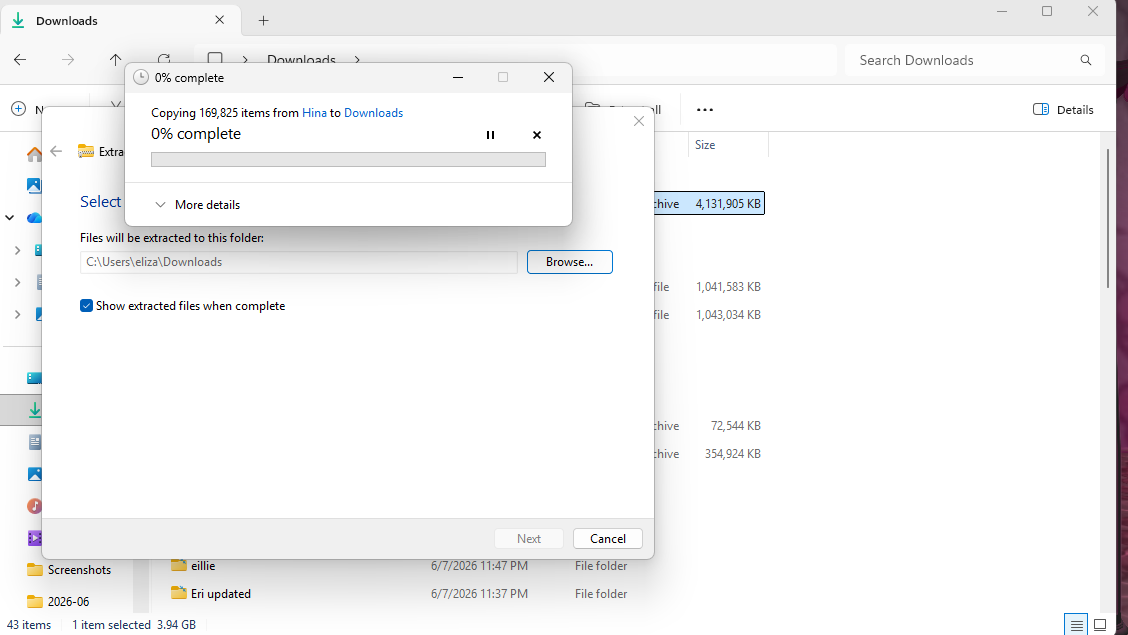Sort by the Size column header
The image size is (1128, 635).
728,145
